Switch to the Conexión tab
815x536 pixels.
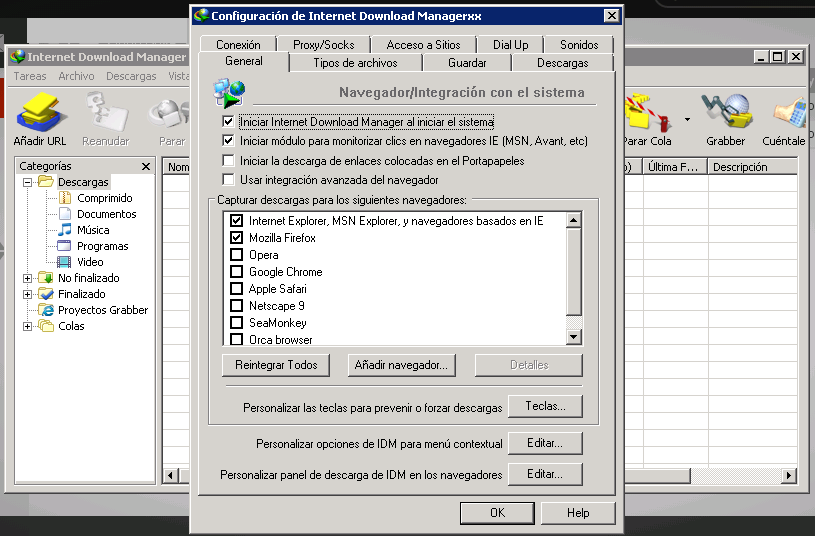pos(238,45)
